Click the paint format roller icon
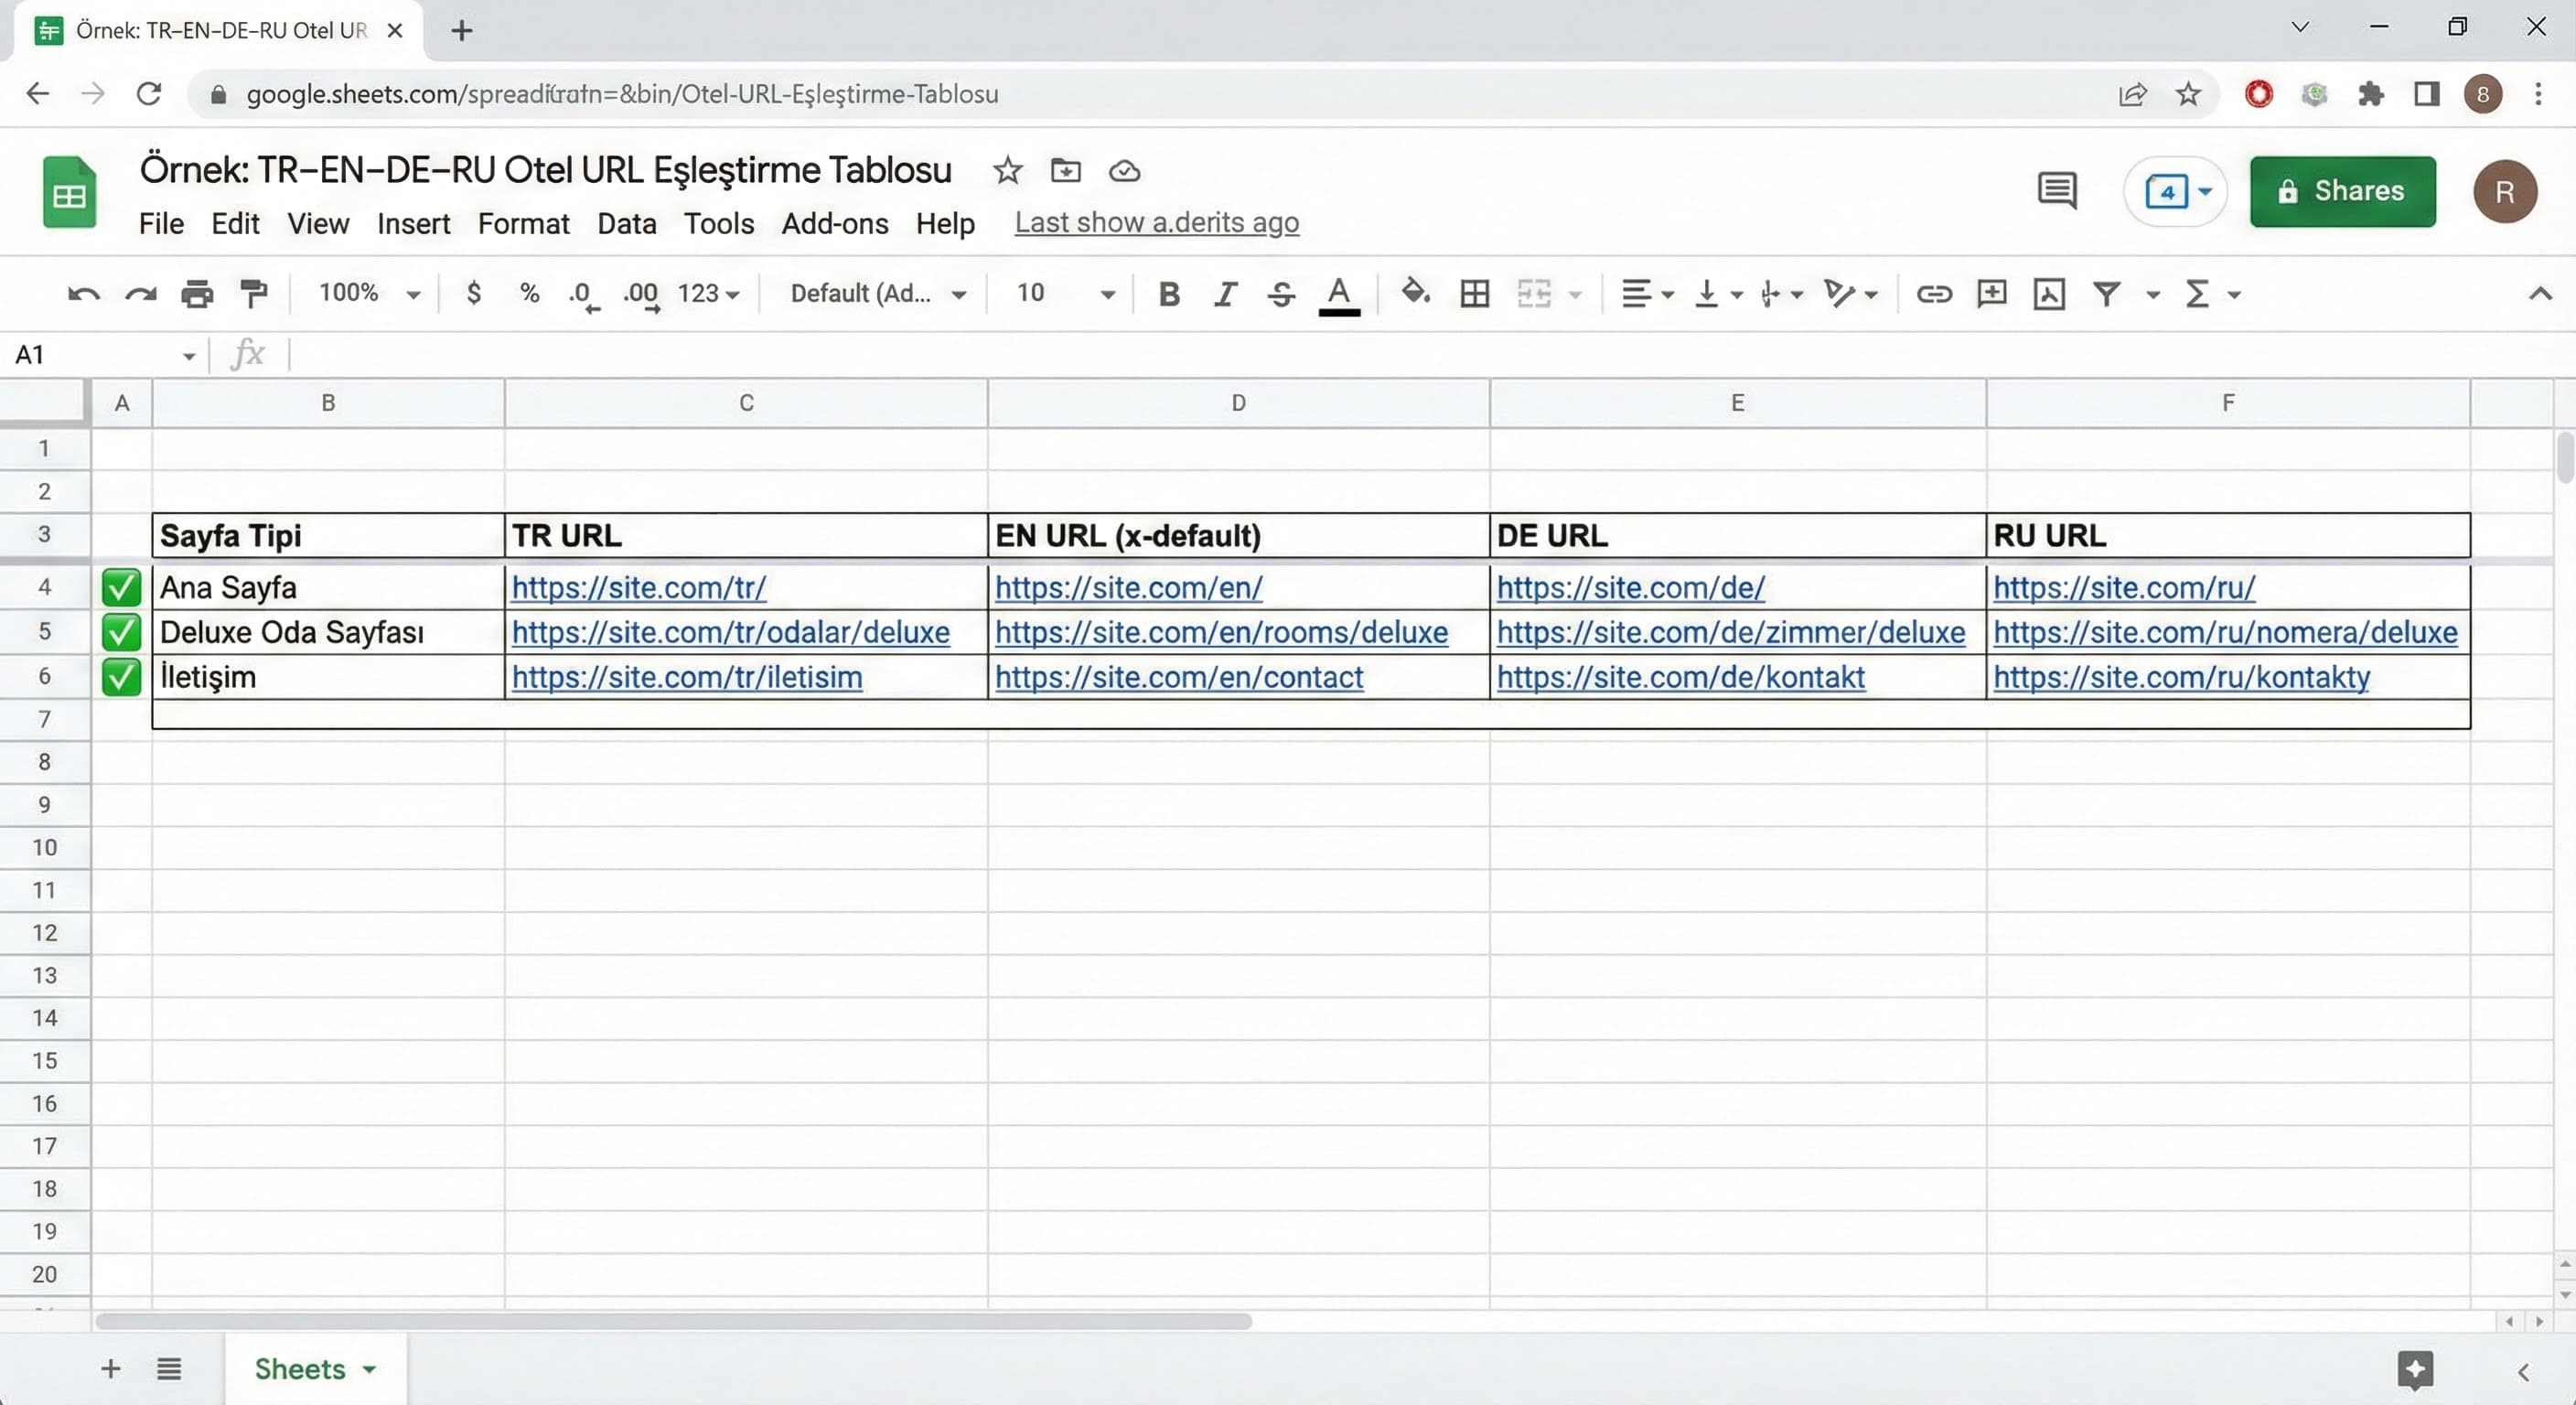The height and width of the screenshot is (1405, 2576). (x=254, y=293)
